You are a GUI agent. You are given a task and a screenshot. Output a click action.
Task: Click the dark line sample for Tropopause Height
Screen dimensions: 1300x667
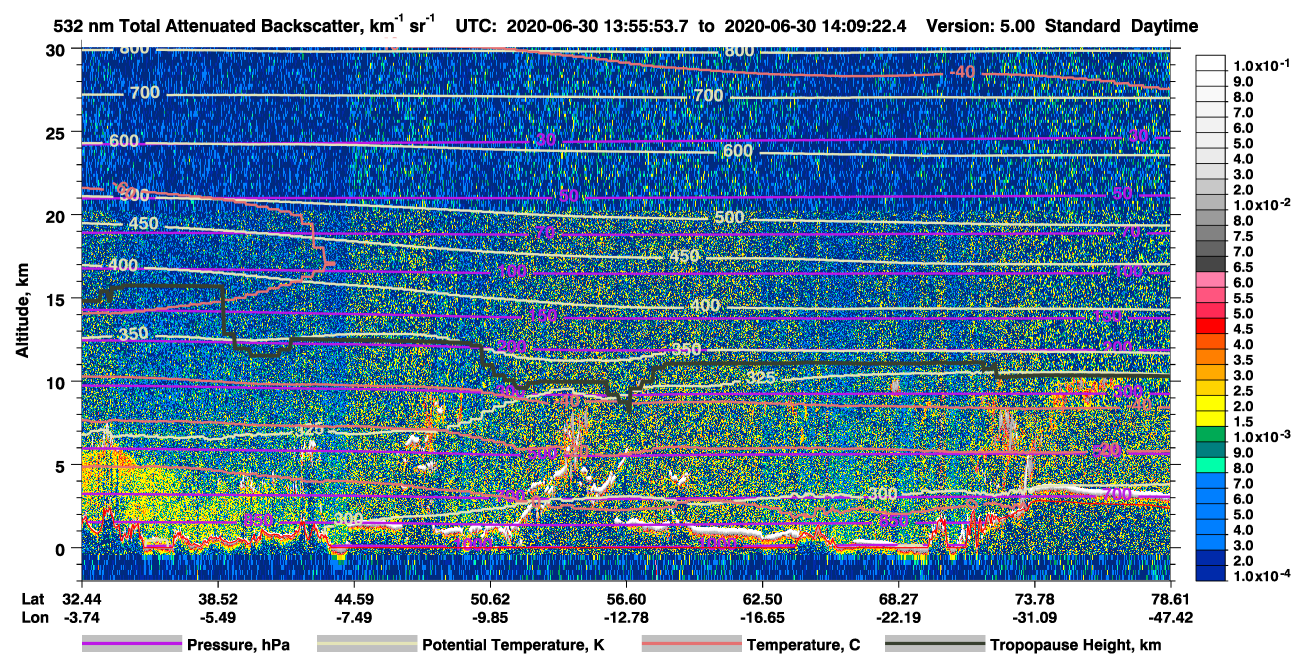pyautogui.click(x=934, y=645)
